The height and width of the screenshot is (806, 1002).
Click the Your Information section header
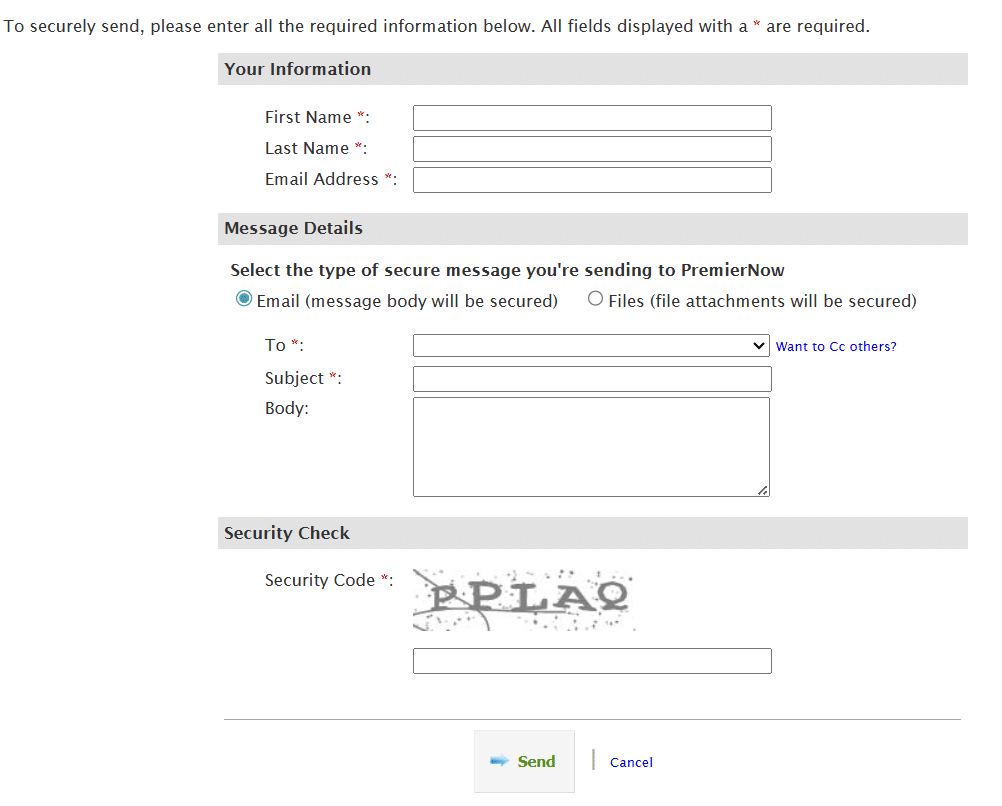click(298, 69)
